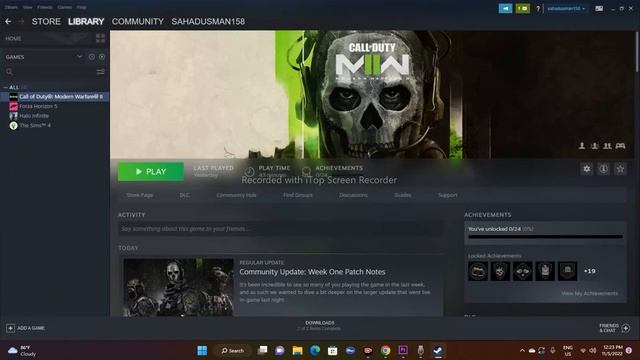This screenshot has height=360, width=640.
Task: Open the DLC link
Action: coord(184,195)
